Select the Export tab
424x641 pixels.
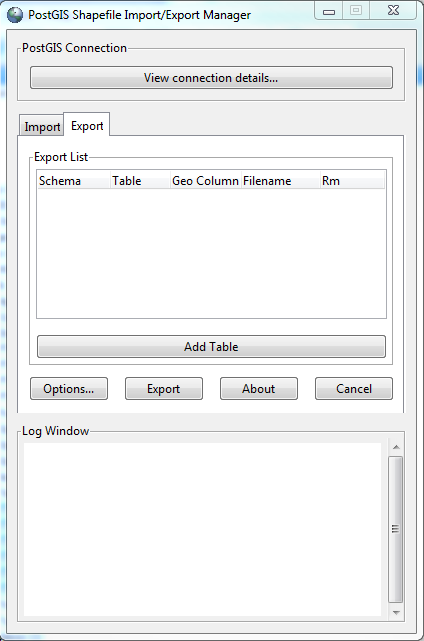tap(87, 126)
